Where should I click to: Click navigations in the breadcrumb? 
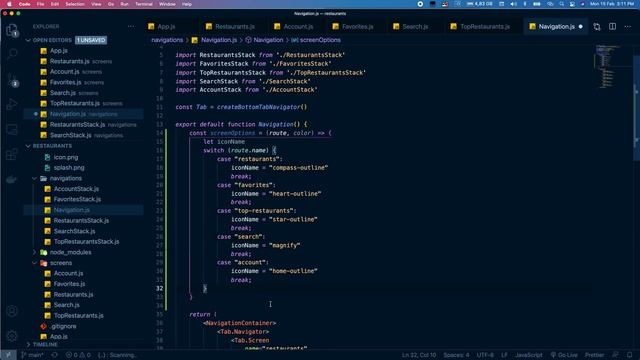coord(167,40)
